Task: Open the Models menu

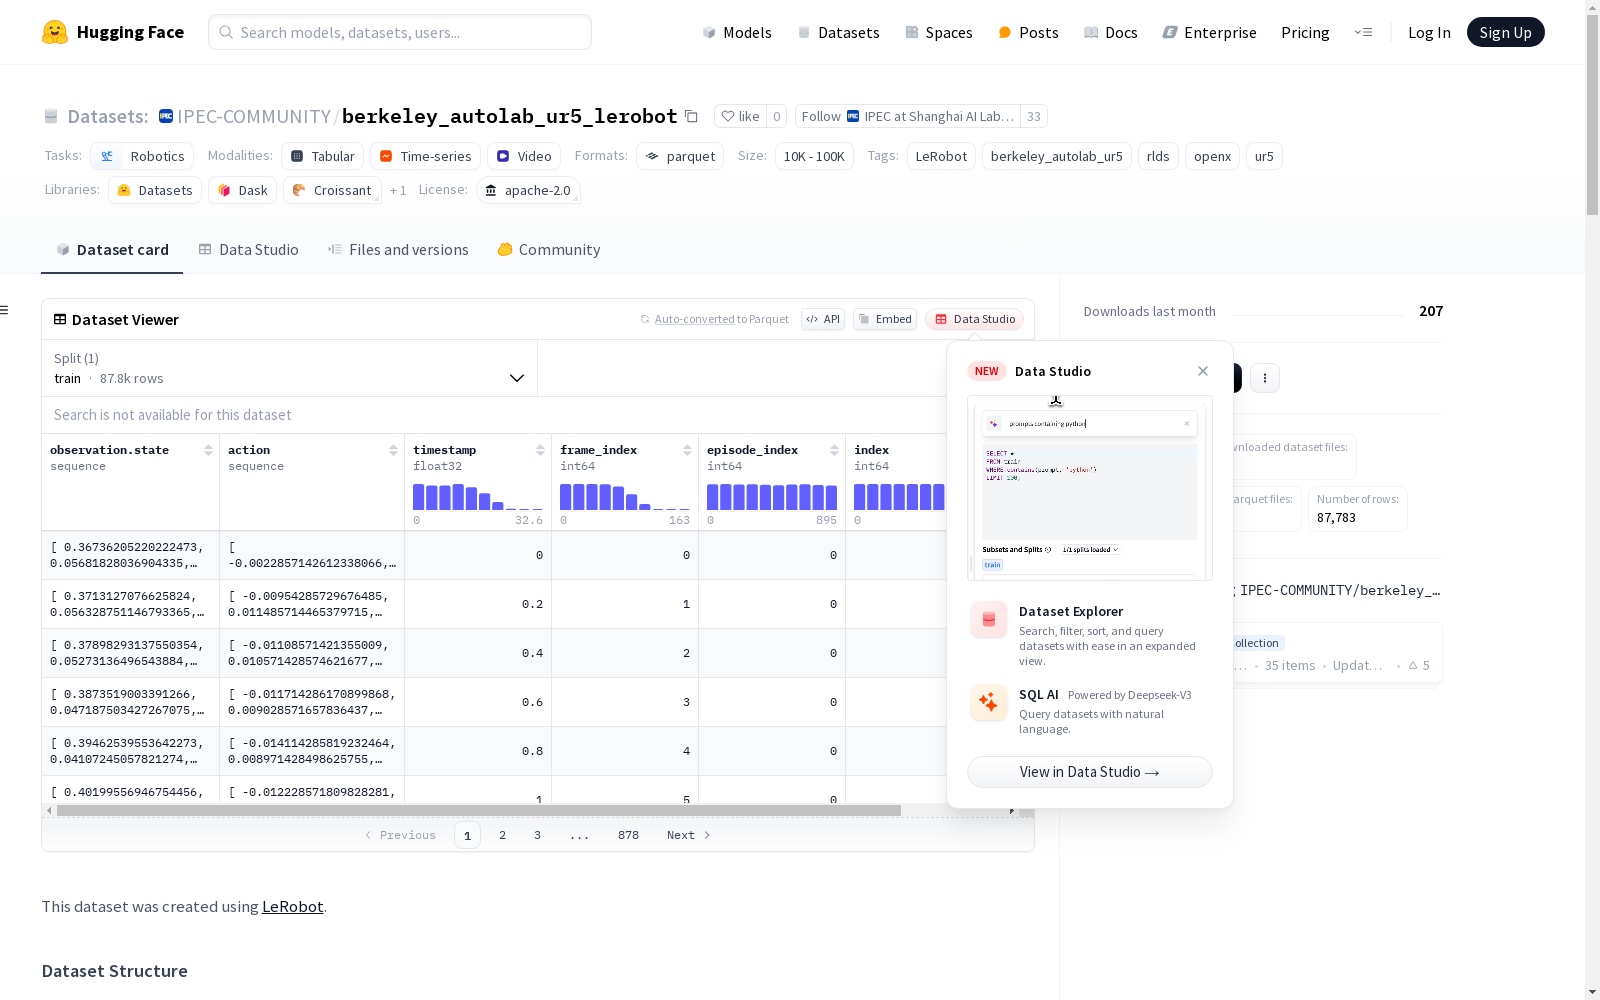Action: pyautogui.click(x=737, y=32)
